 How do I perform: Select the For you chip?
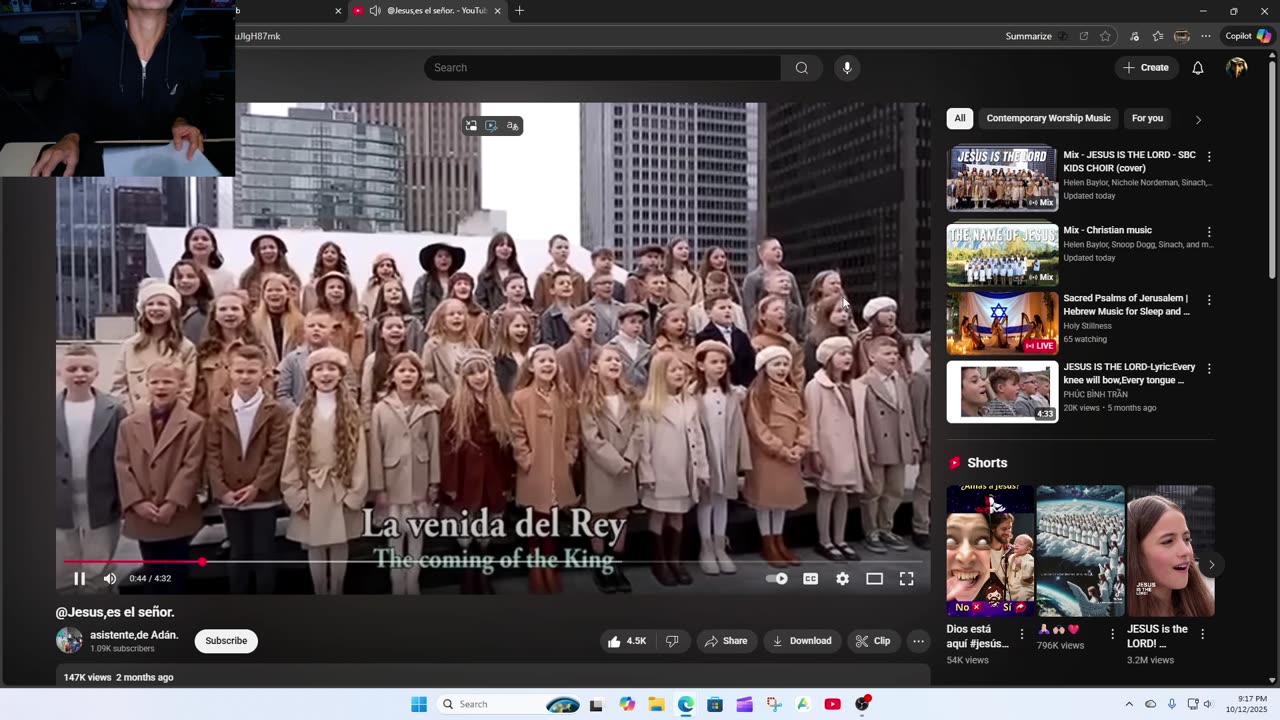1147,118
